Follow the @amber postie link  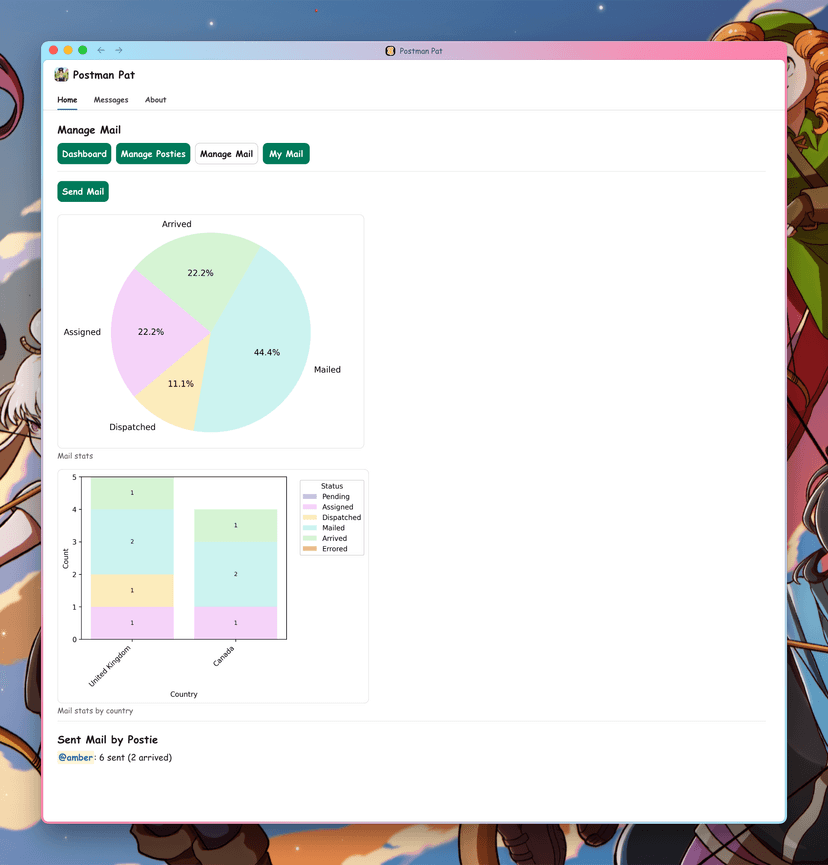click(76, 758)
